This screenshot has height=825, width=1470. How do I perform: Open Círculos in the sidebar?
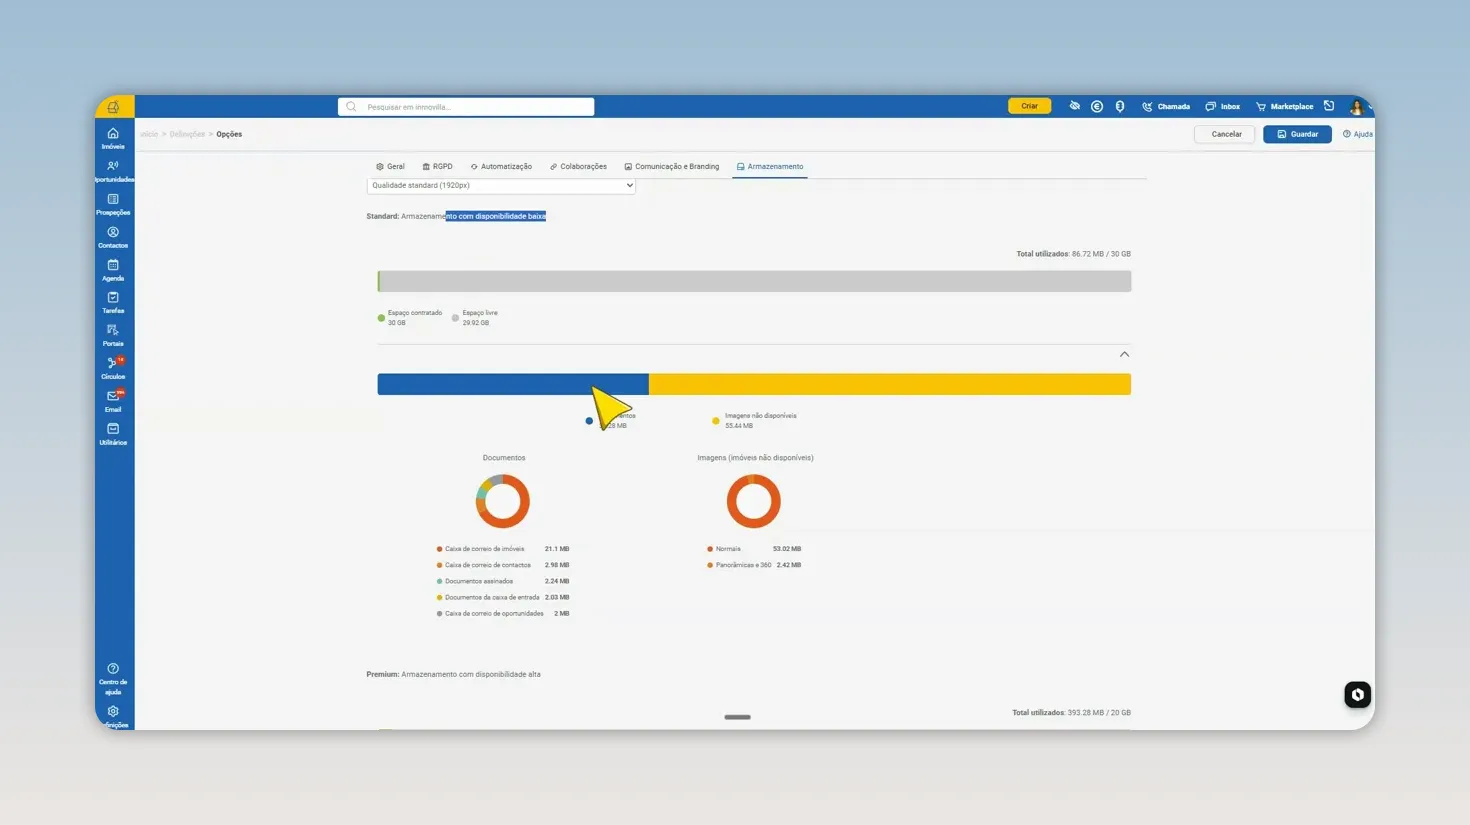[113, 369]
